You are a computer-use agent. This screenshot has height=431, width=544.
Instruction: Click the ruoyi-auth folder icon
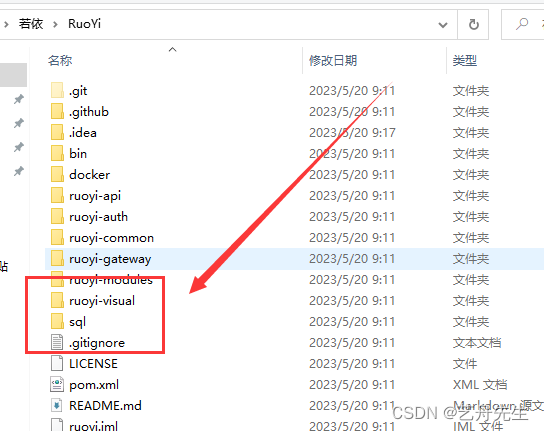tap(57, 217)
